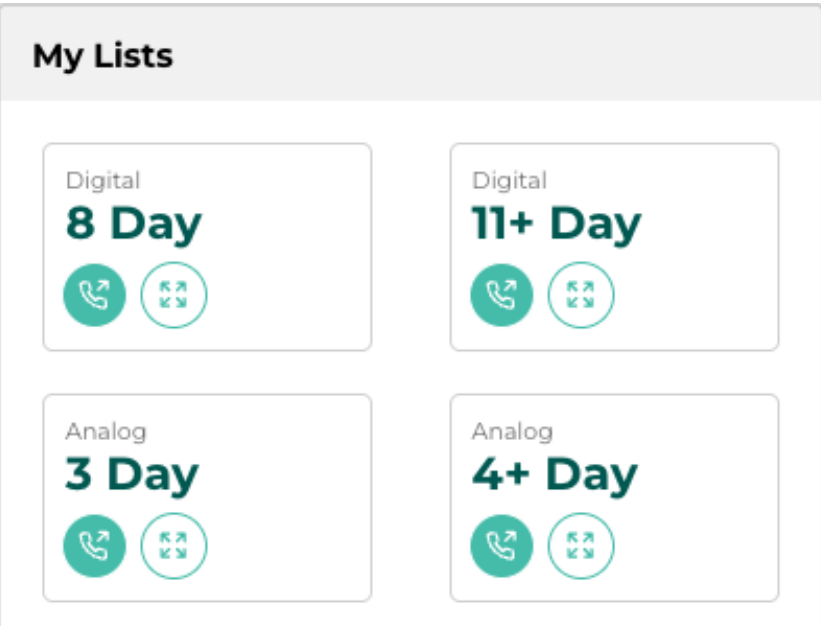
Task: Click the Analog label above 4+ Day
Action: click(x=512, y=432)
